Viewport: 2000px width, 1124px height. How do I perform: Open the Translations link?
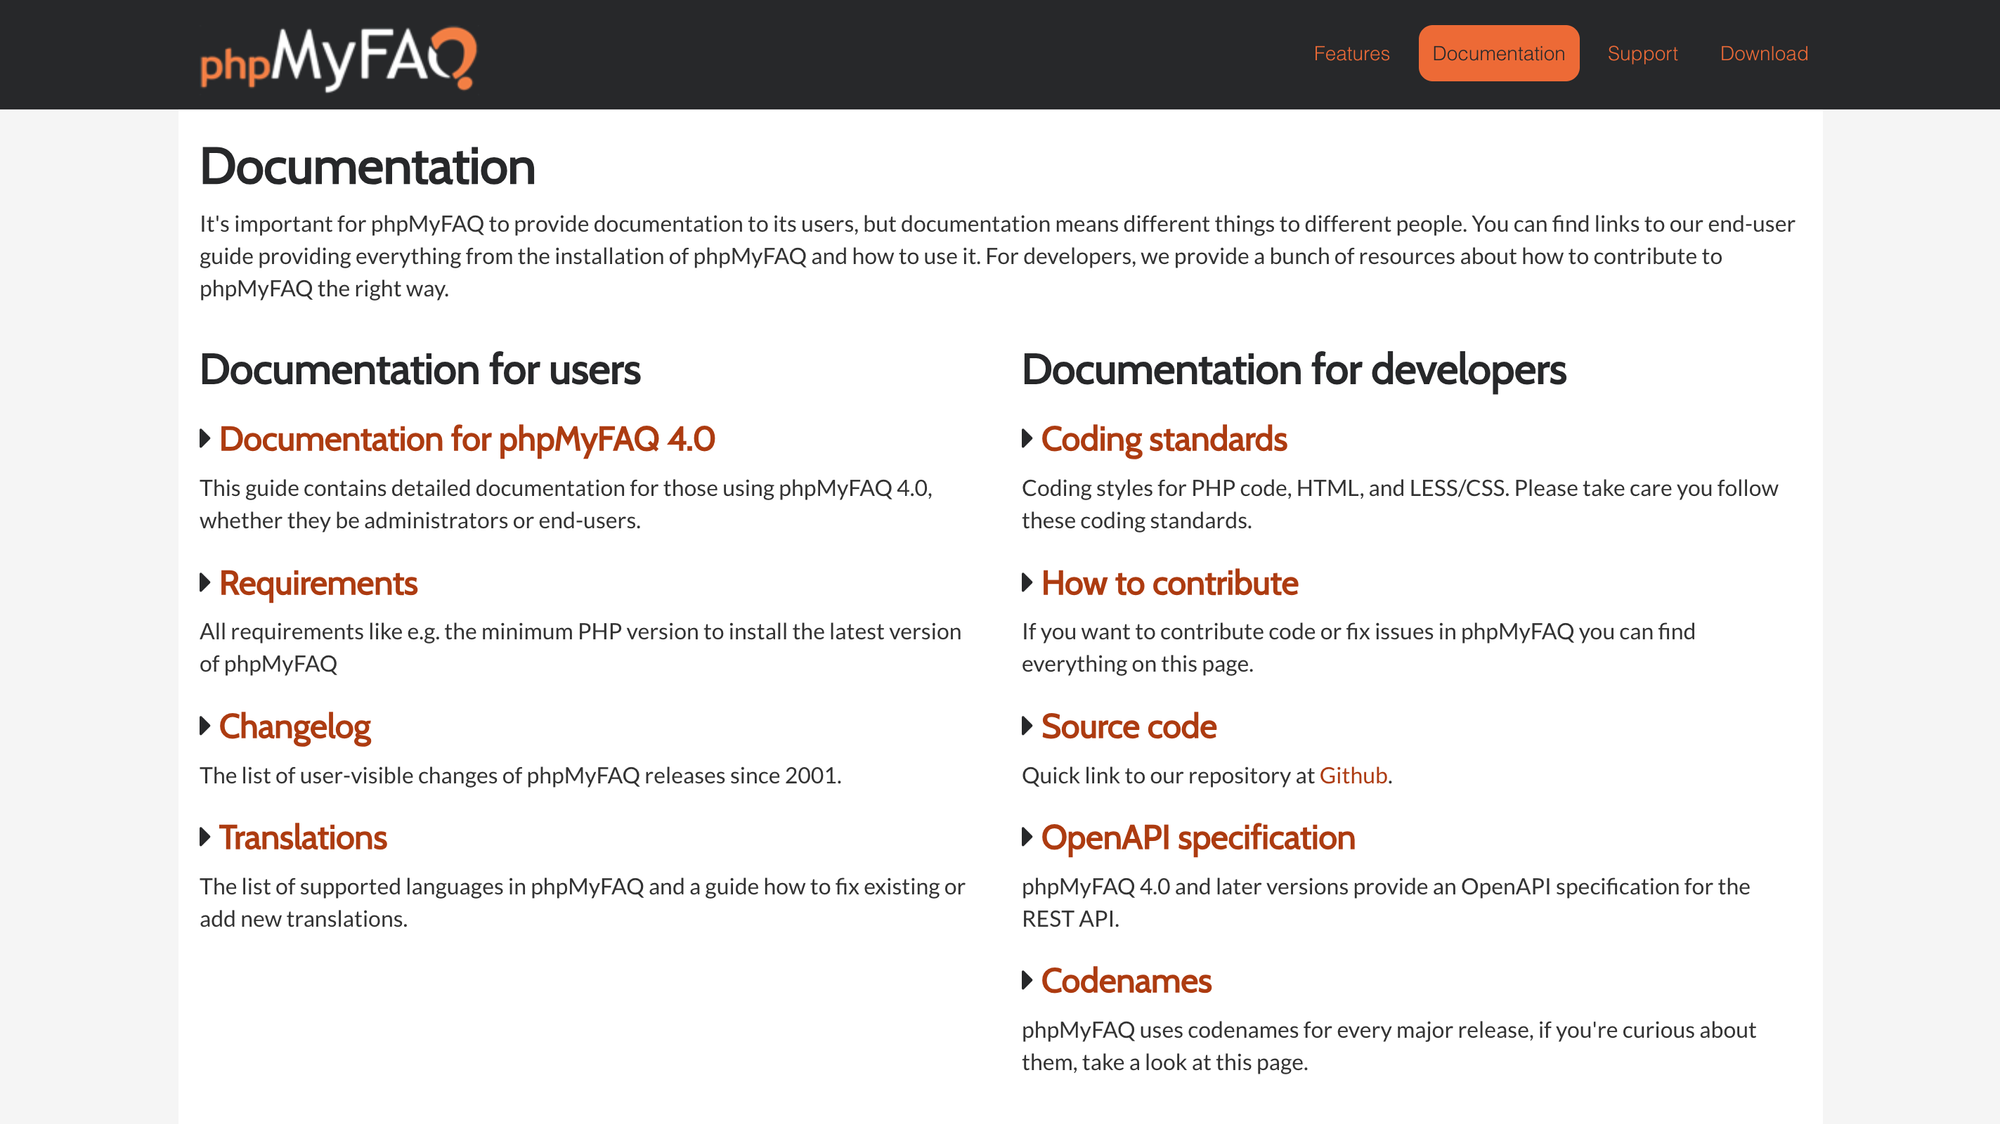303,838
